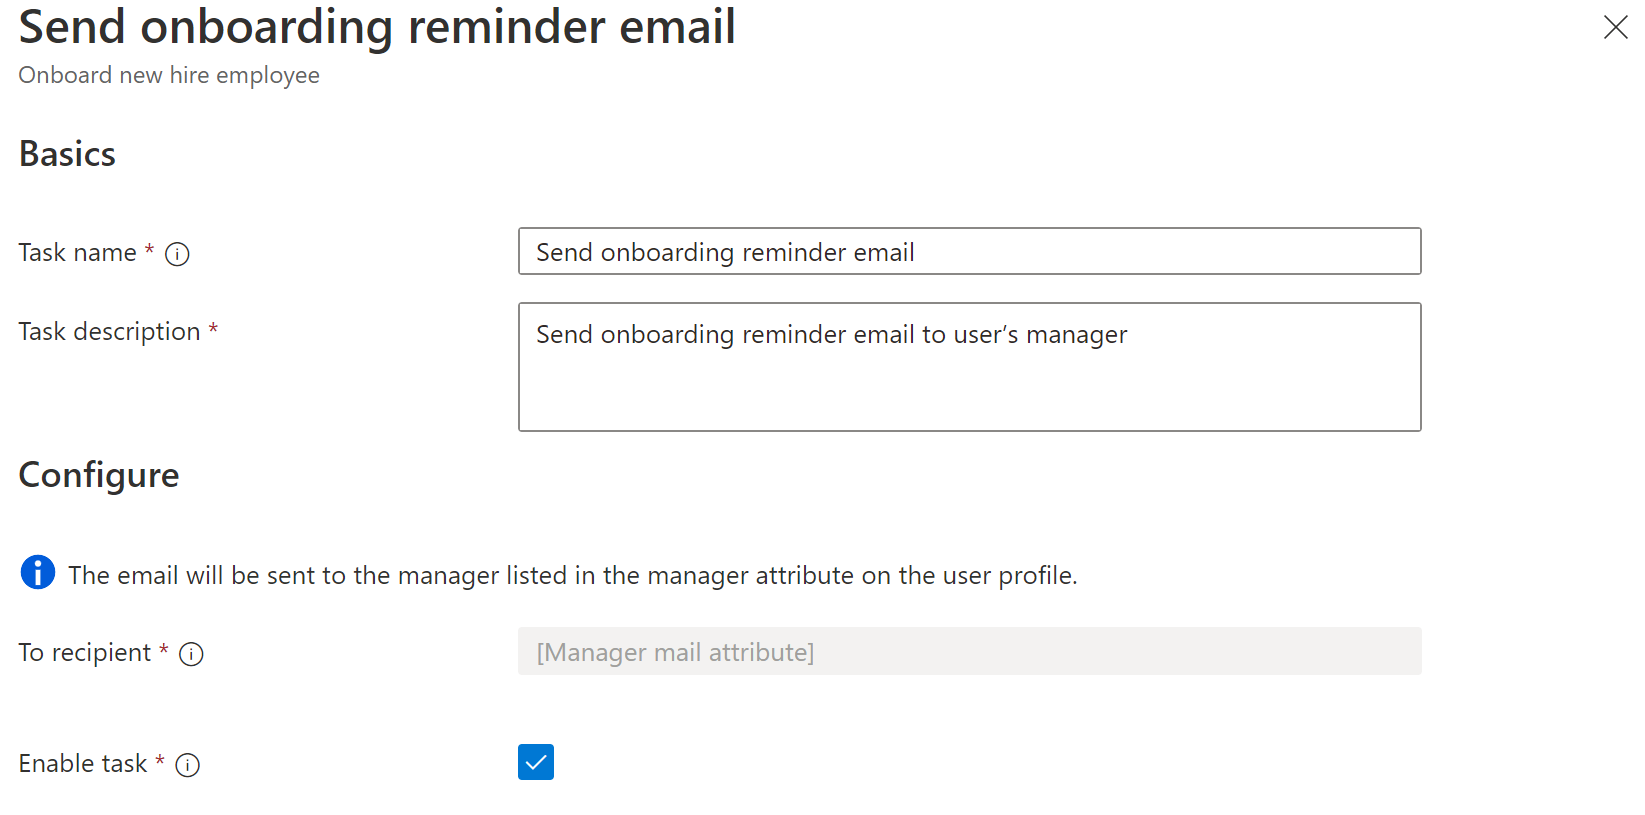Select the Send onboarding reminder email title
The width and height of the screenshot is (1645, 815).
pos(376,27)
